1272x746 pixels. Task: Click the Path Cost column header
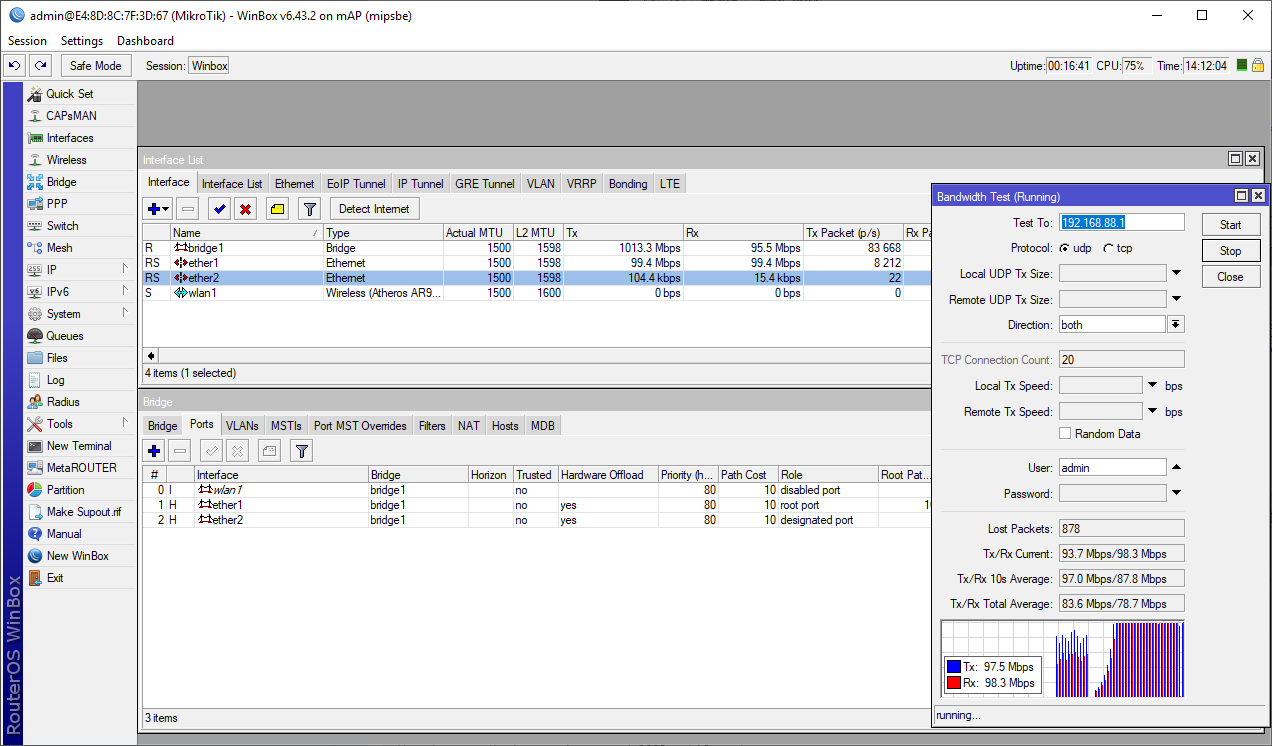click(x=747, y=475)
